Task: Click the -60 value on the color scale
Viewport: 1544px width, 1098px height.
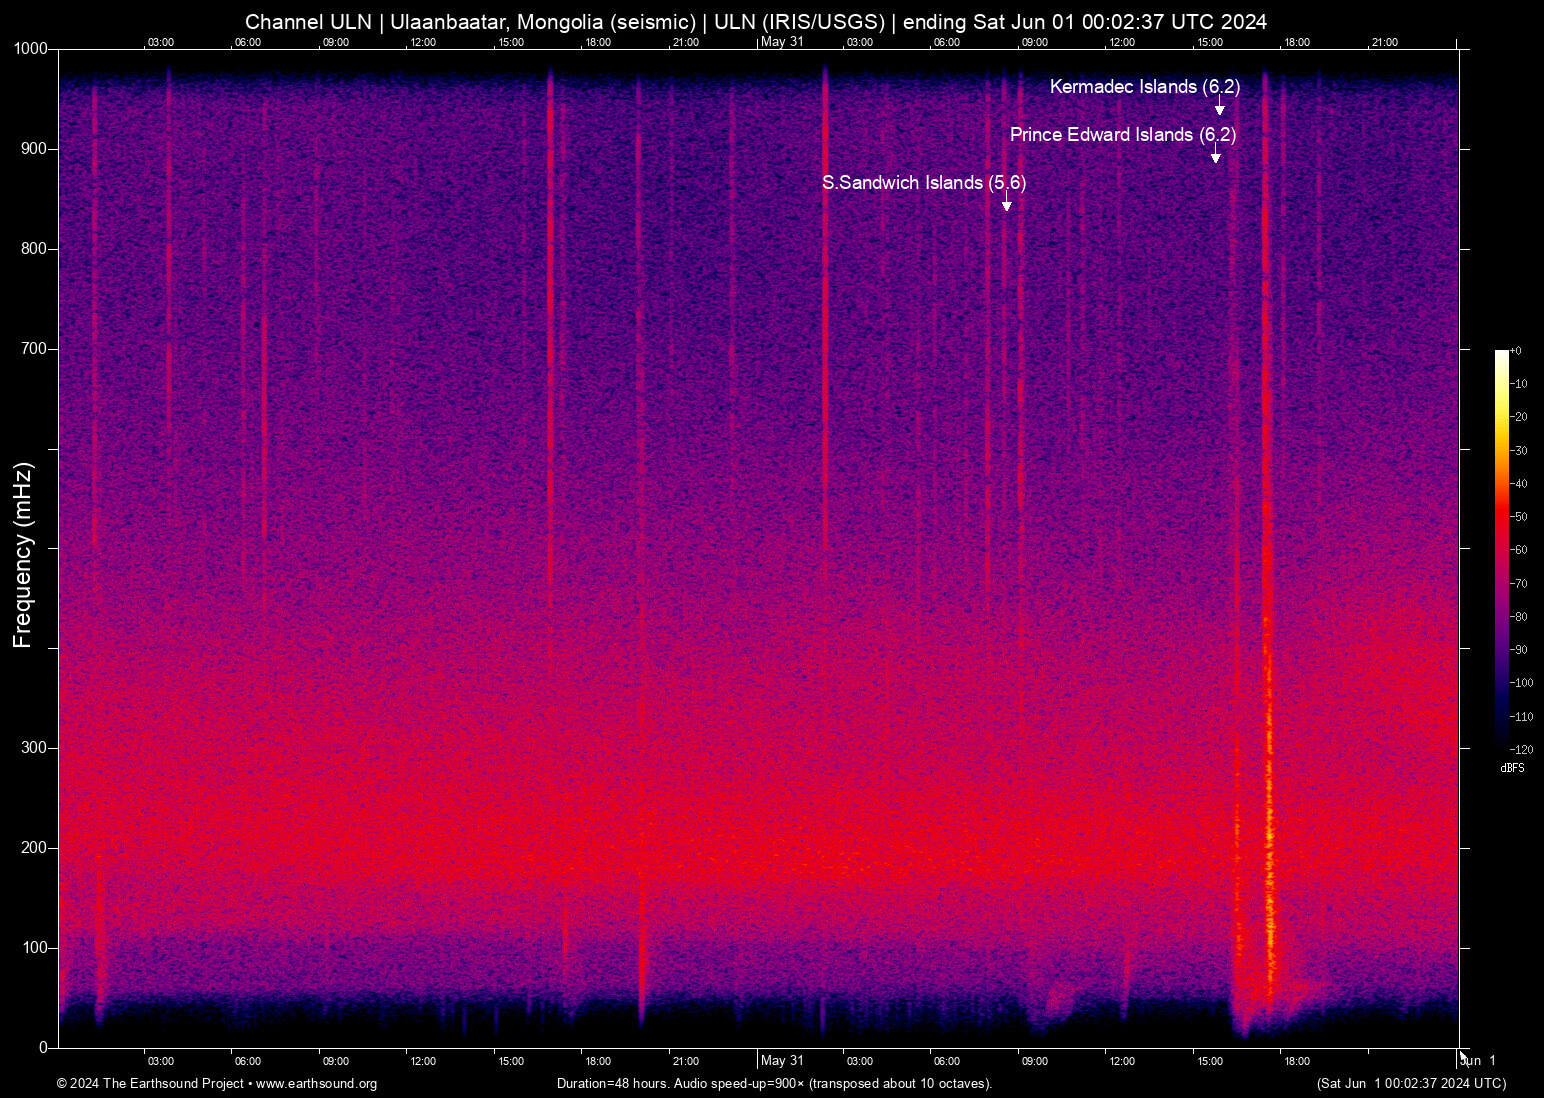Action: pos(1519,550)
